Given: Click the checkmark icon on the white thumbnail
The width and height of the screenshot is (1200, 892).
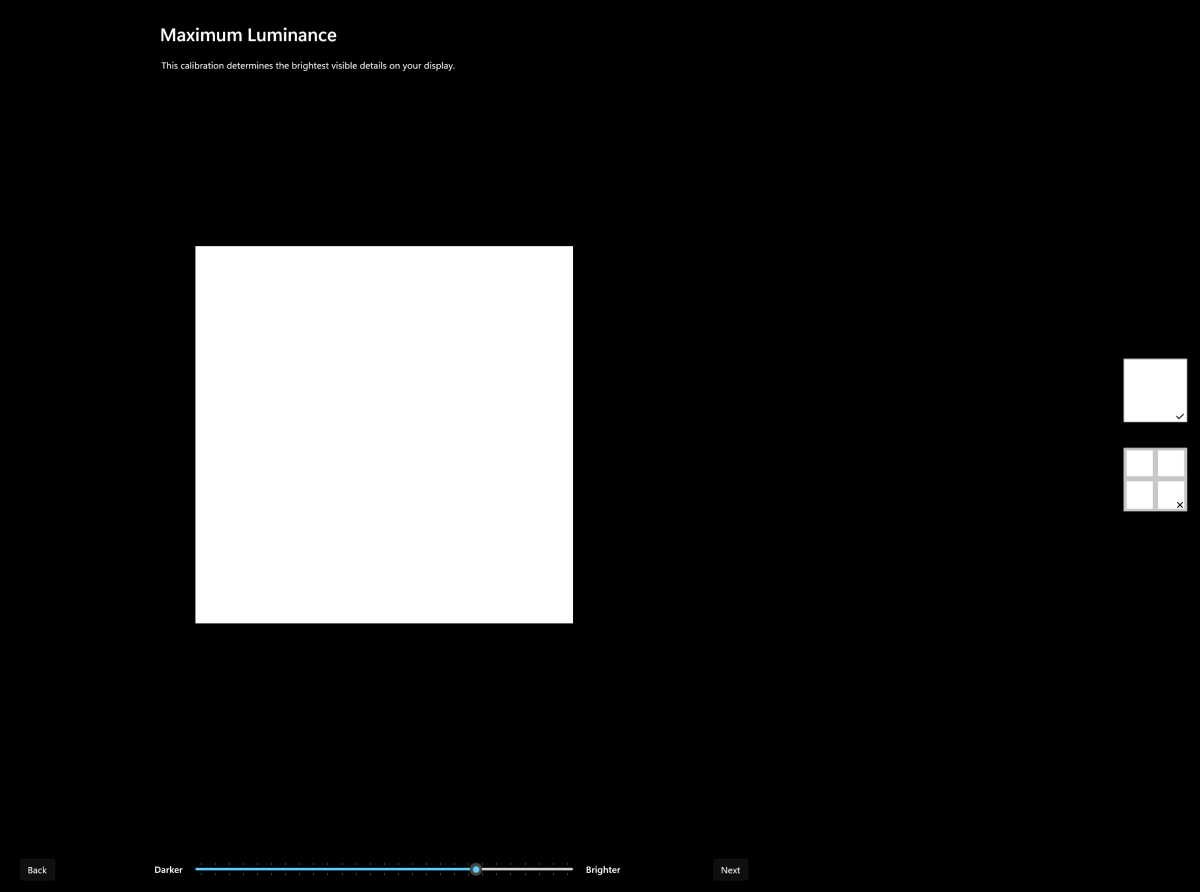Looking at the screenshot, I should 1180,415.
